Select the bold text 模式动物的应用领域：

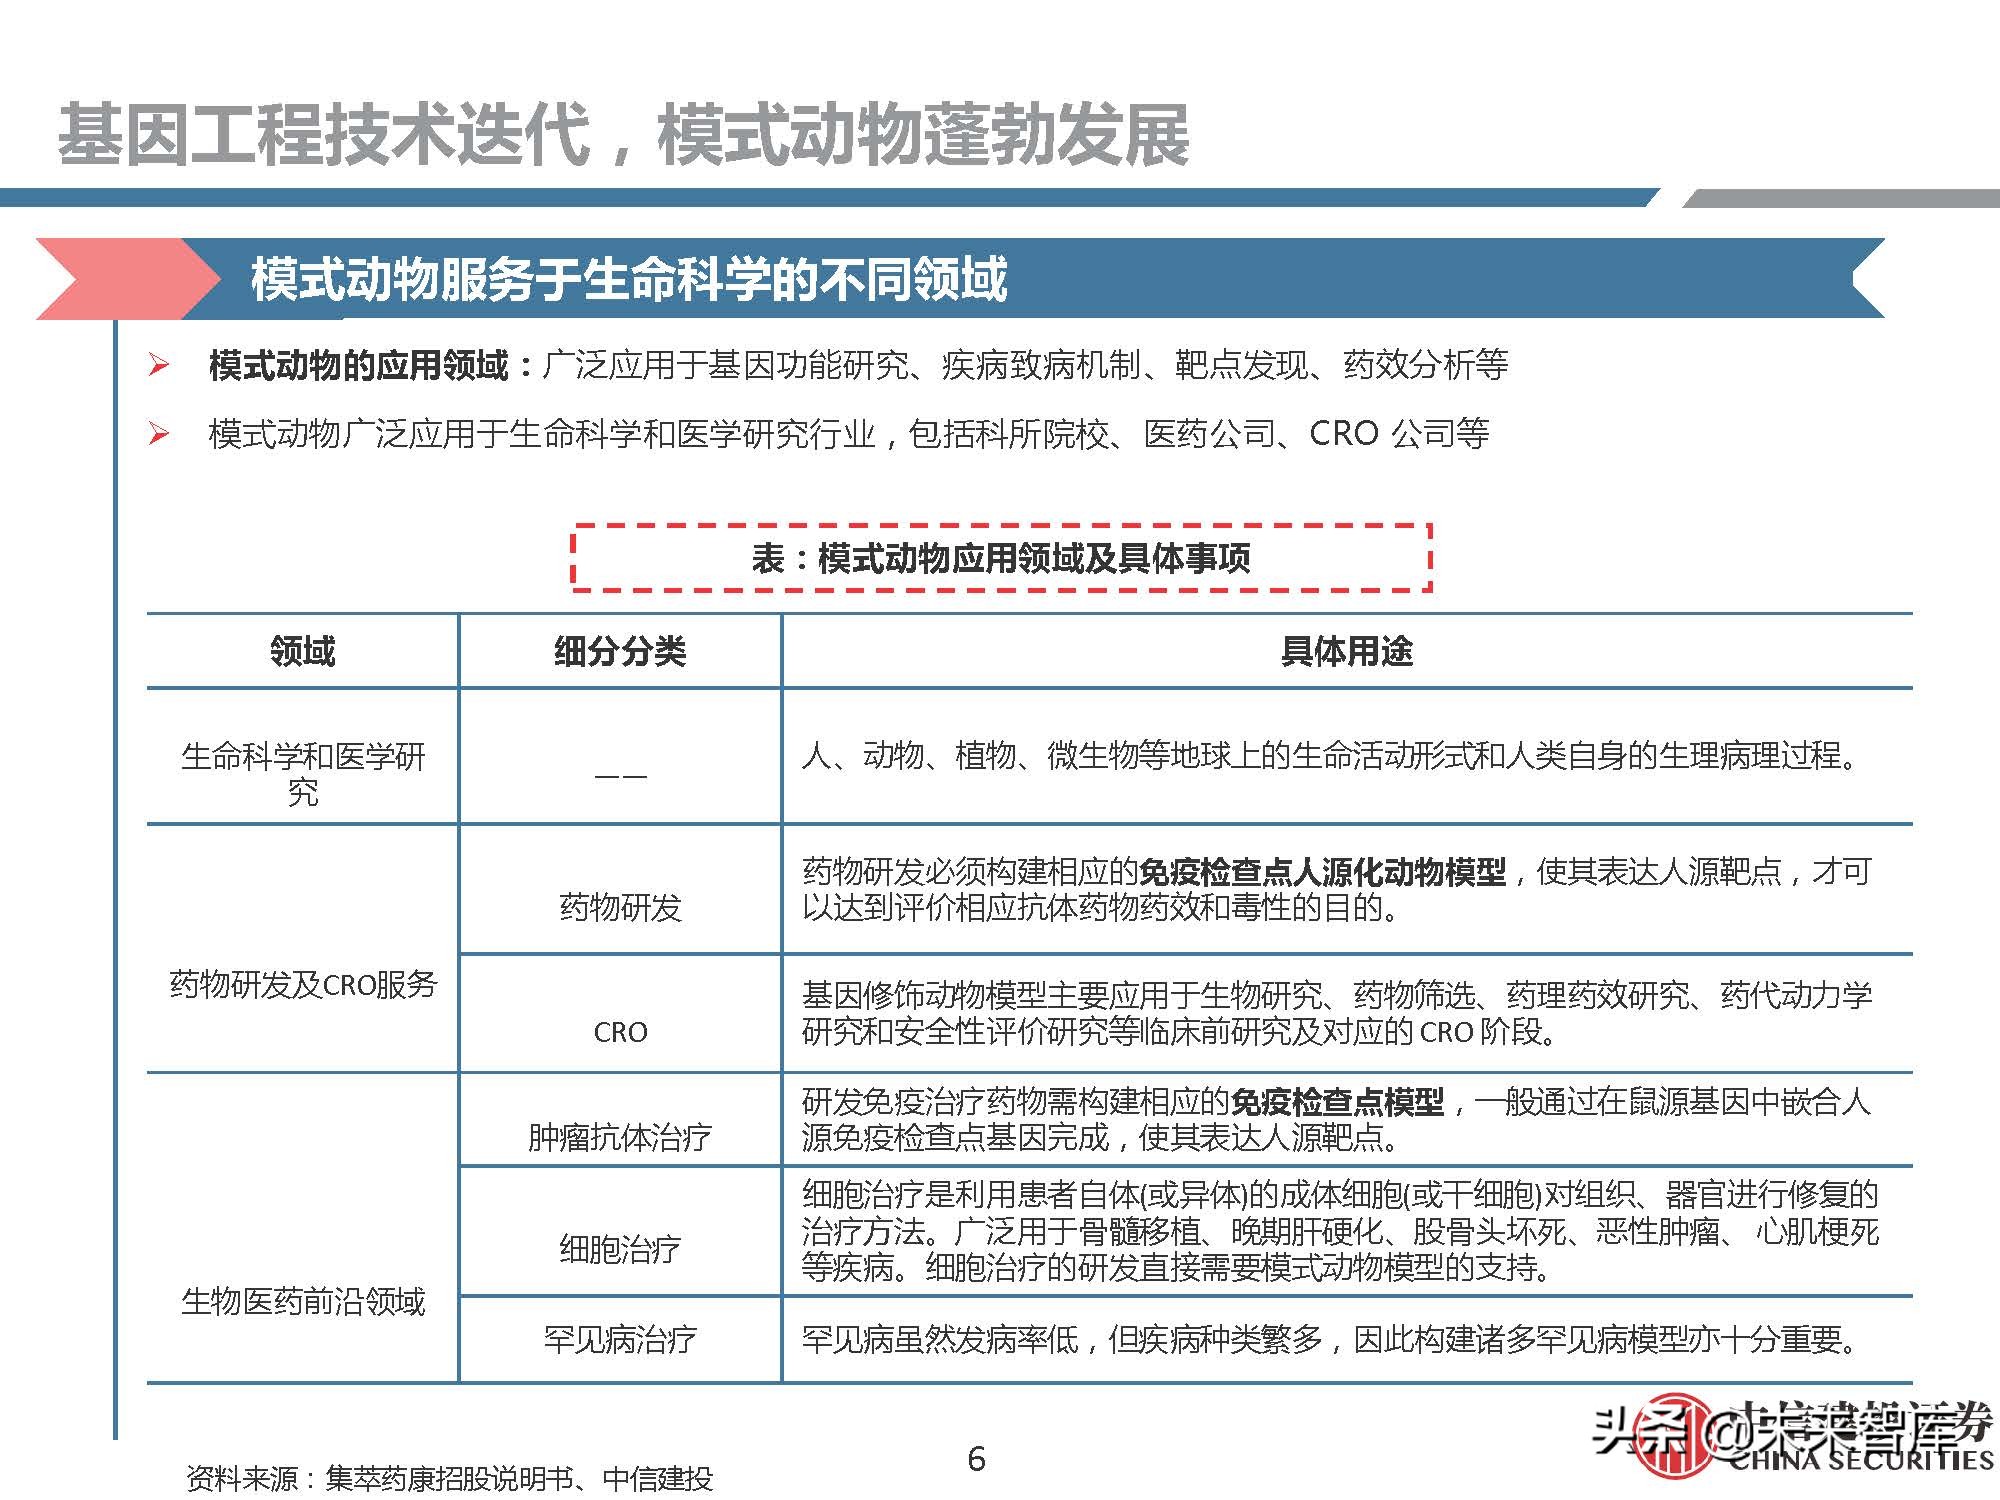click(x=372, y=365)
